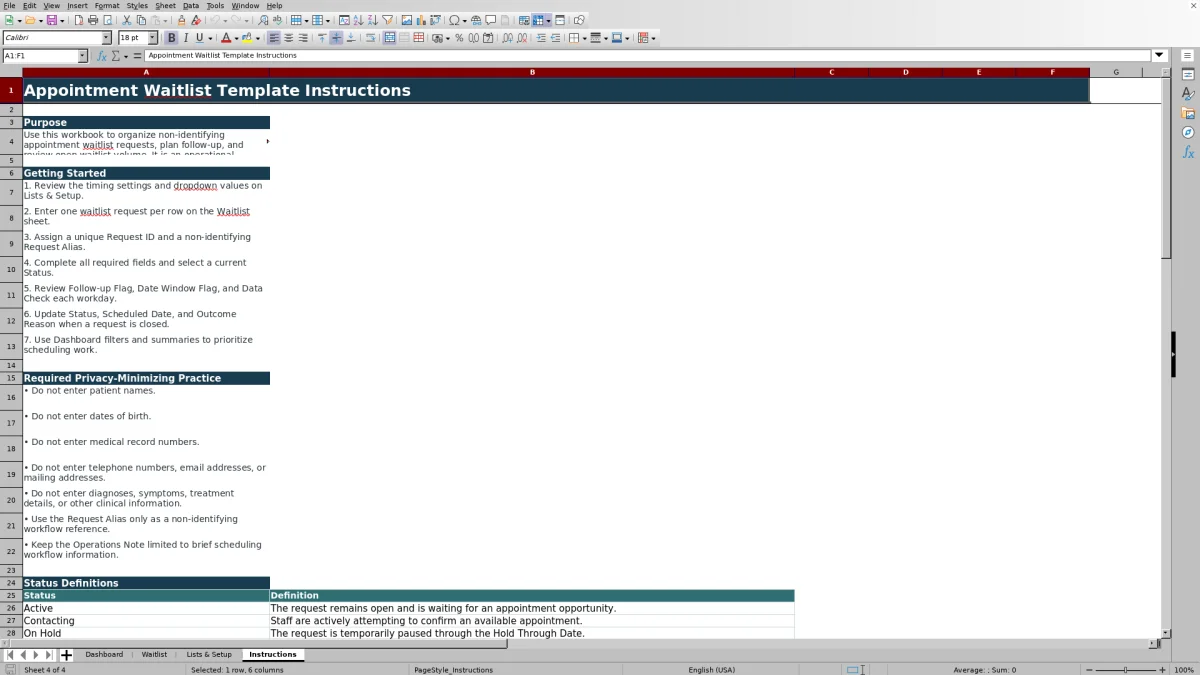Switch to the Dashboard sheet tab

(x=104, y=655)
